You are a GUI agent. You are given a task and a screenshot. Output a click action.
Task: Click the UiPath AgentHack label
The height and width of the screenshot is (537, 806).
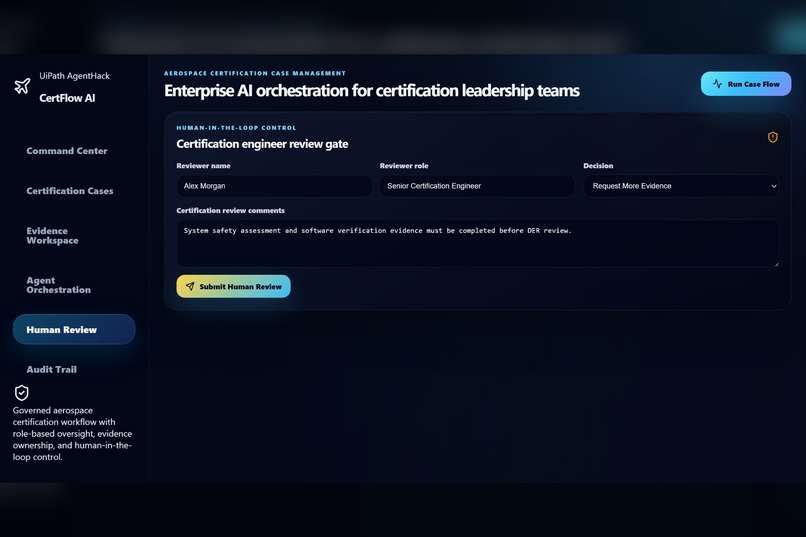(x=75, y=76)
